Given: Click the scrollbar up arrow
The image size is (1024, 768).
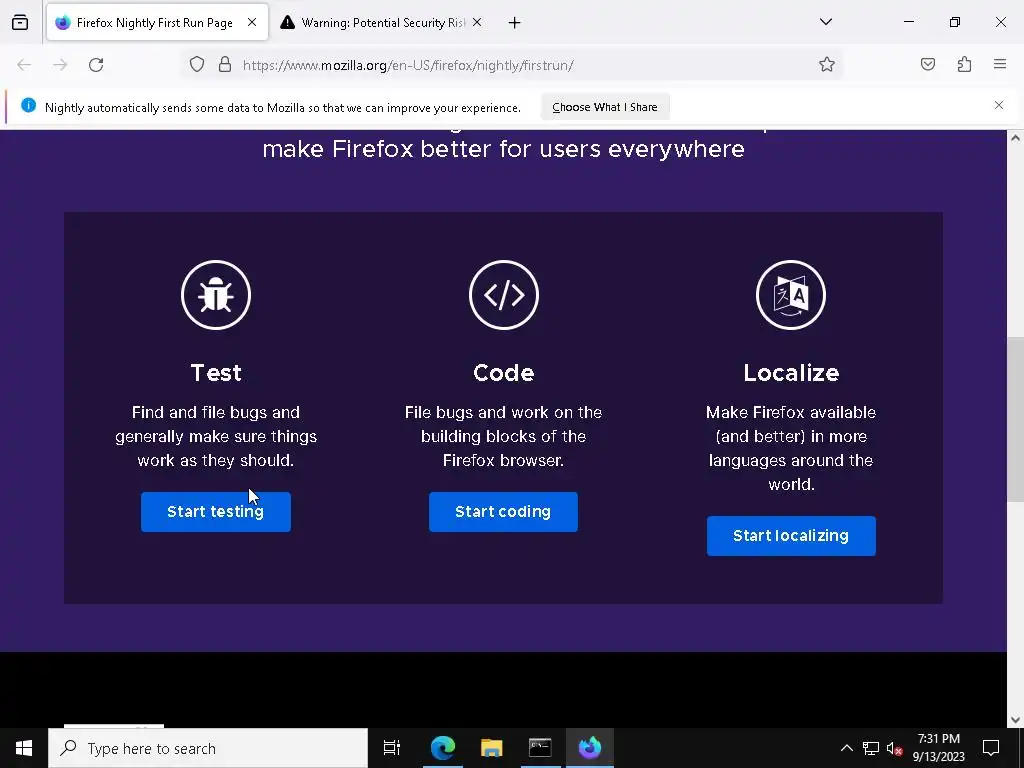Looking at the screenshot, I should [x=1015, y=138].
